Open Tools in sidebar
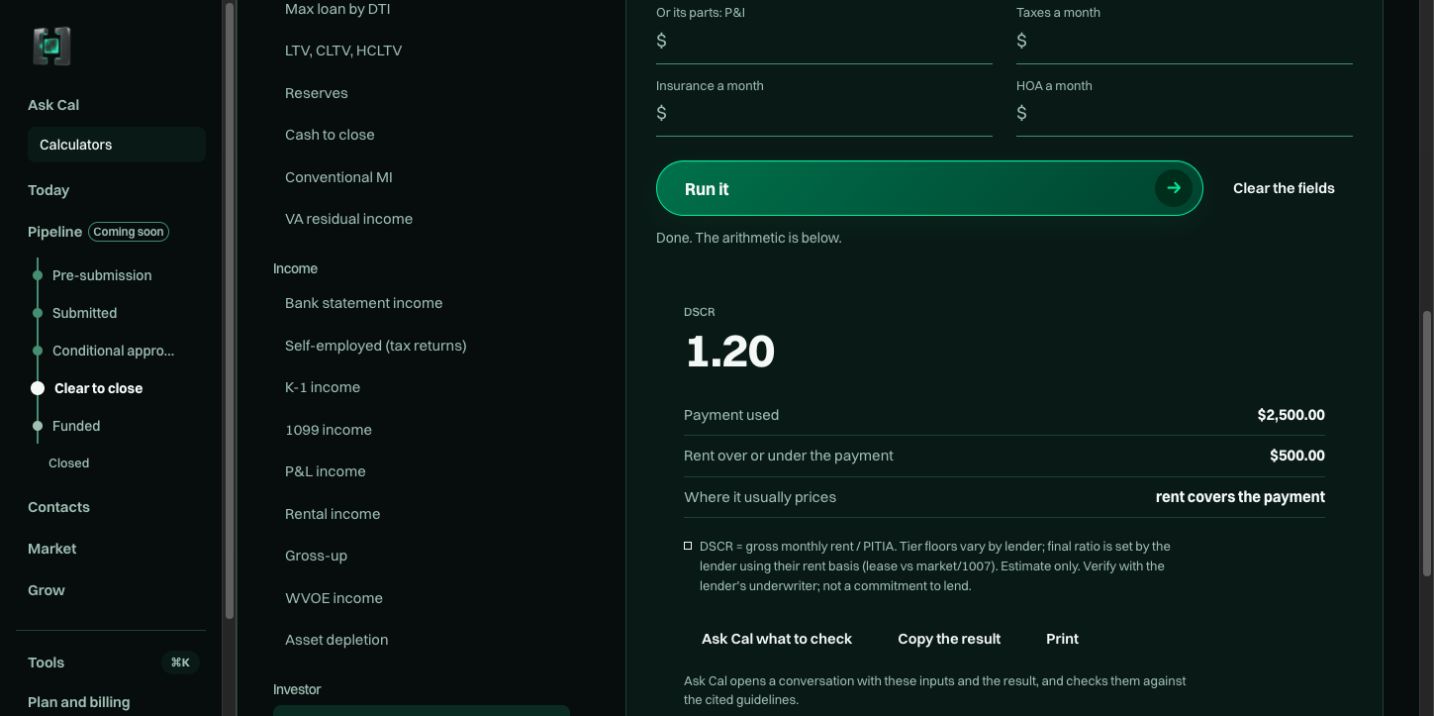 (x=46, y=662)
